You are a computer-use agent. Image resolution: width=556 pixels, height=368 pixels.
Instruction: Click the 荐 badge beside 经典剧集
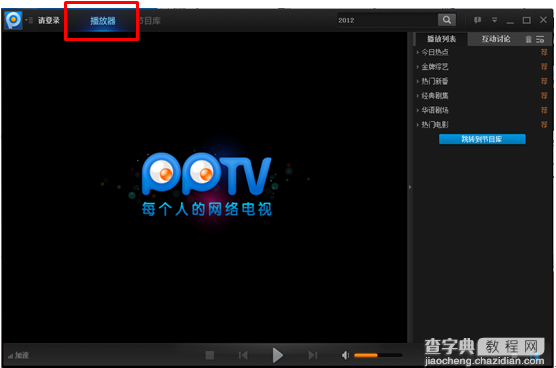click(x=544, y=96)
